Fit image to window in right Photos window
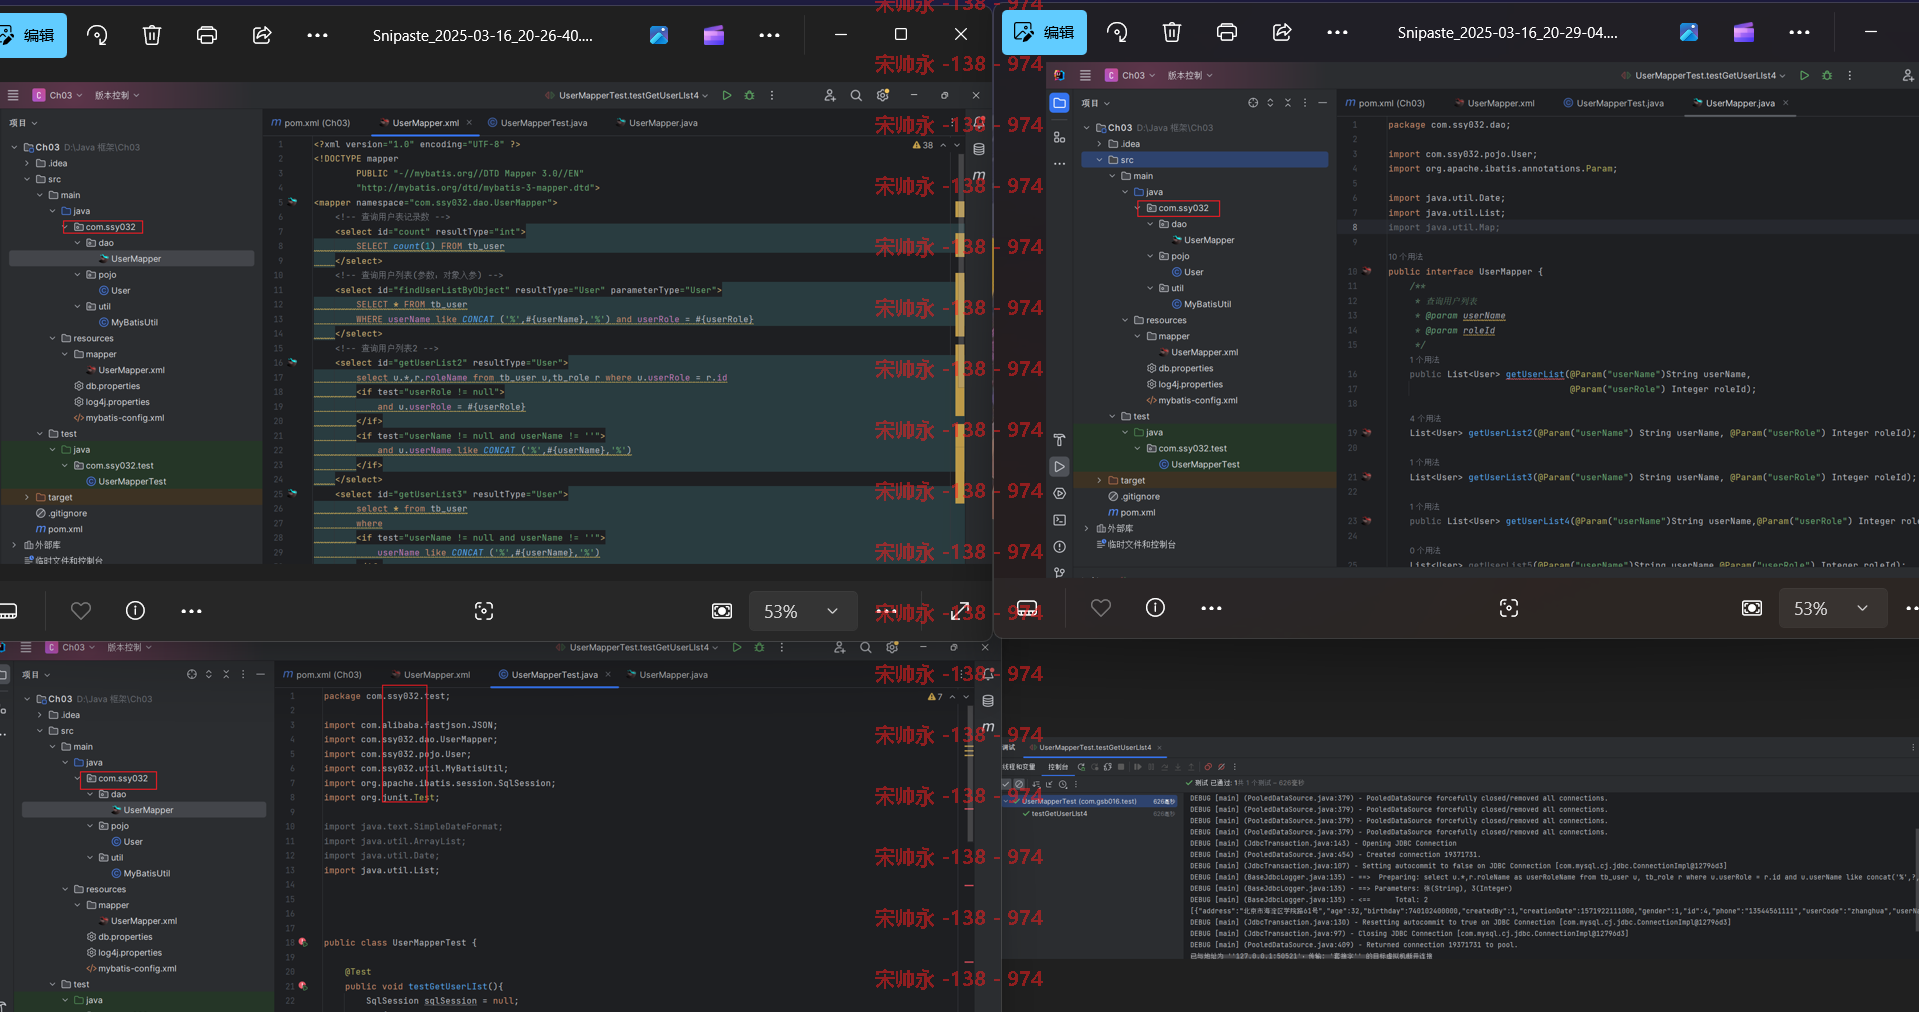Image resolution: width=1919 pixels, height=1012 pixels. (x=1752, y=608)
